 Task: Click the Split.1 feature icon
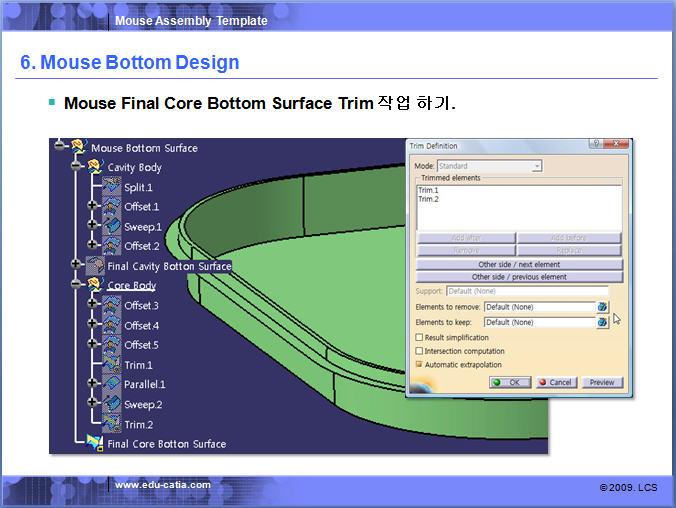pyautogui.click(x=112, y=187)
